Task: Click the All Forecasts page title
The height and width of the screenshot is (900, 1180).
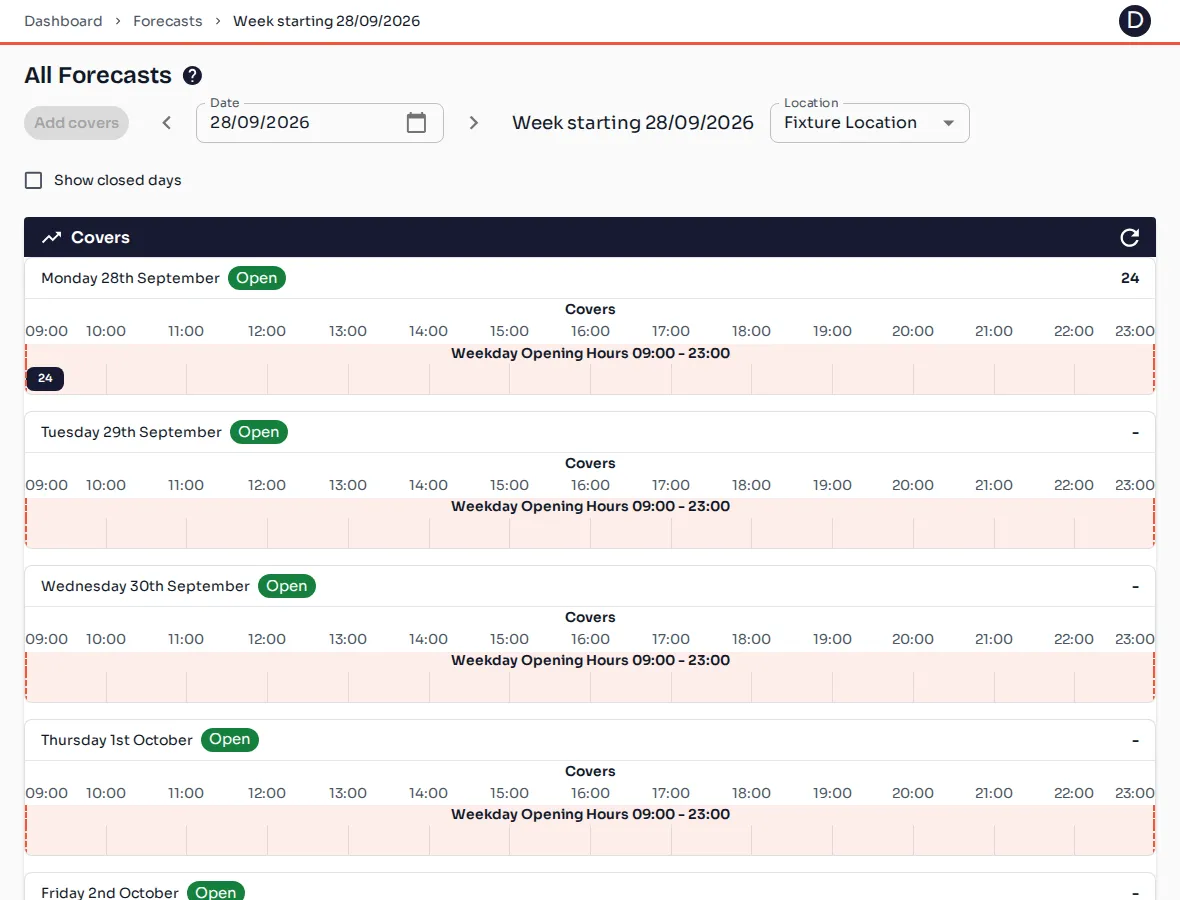Action: [98, 75]
